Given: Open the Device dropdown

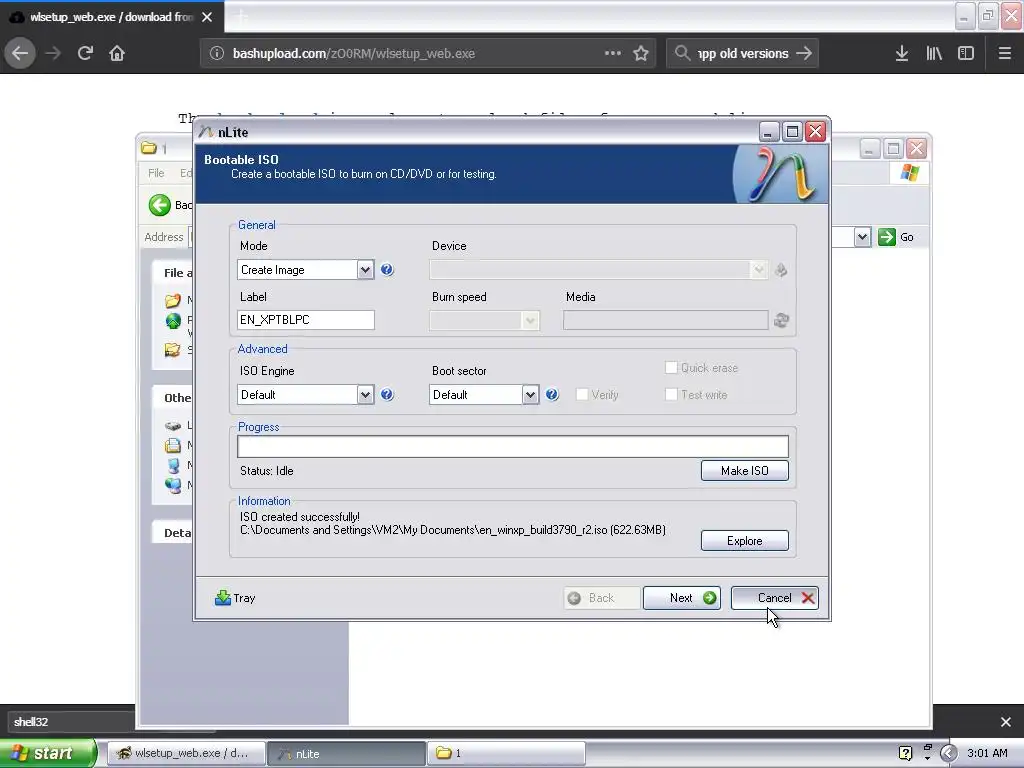Looking at the screenshot, I should point(758,270).
